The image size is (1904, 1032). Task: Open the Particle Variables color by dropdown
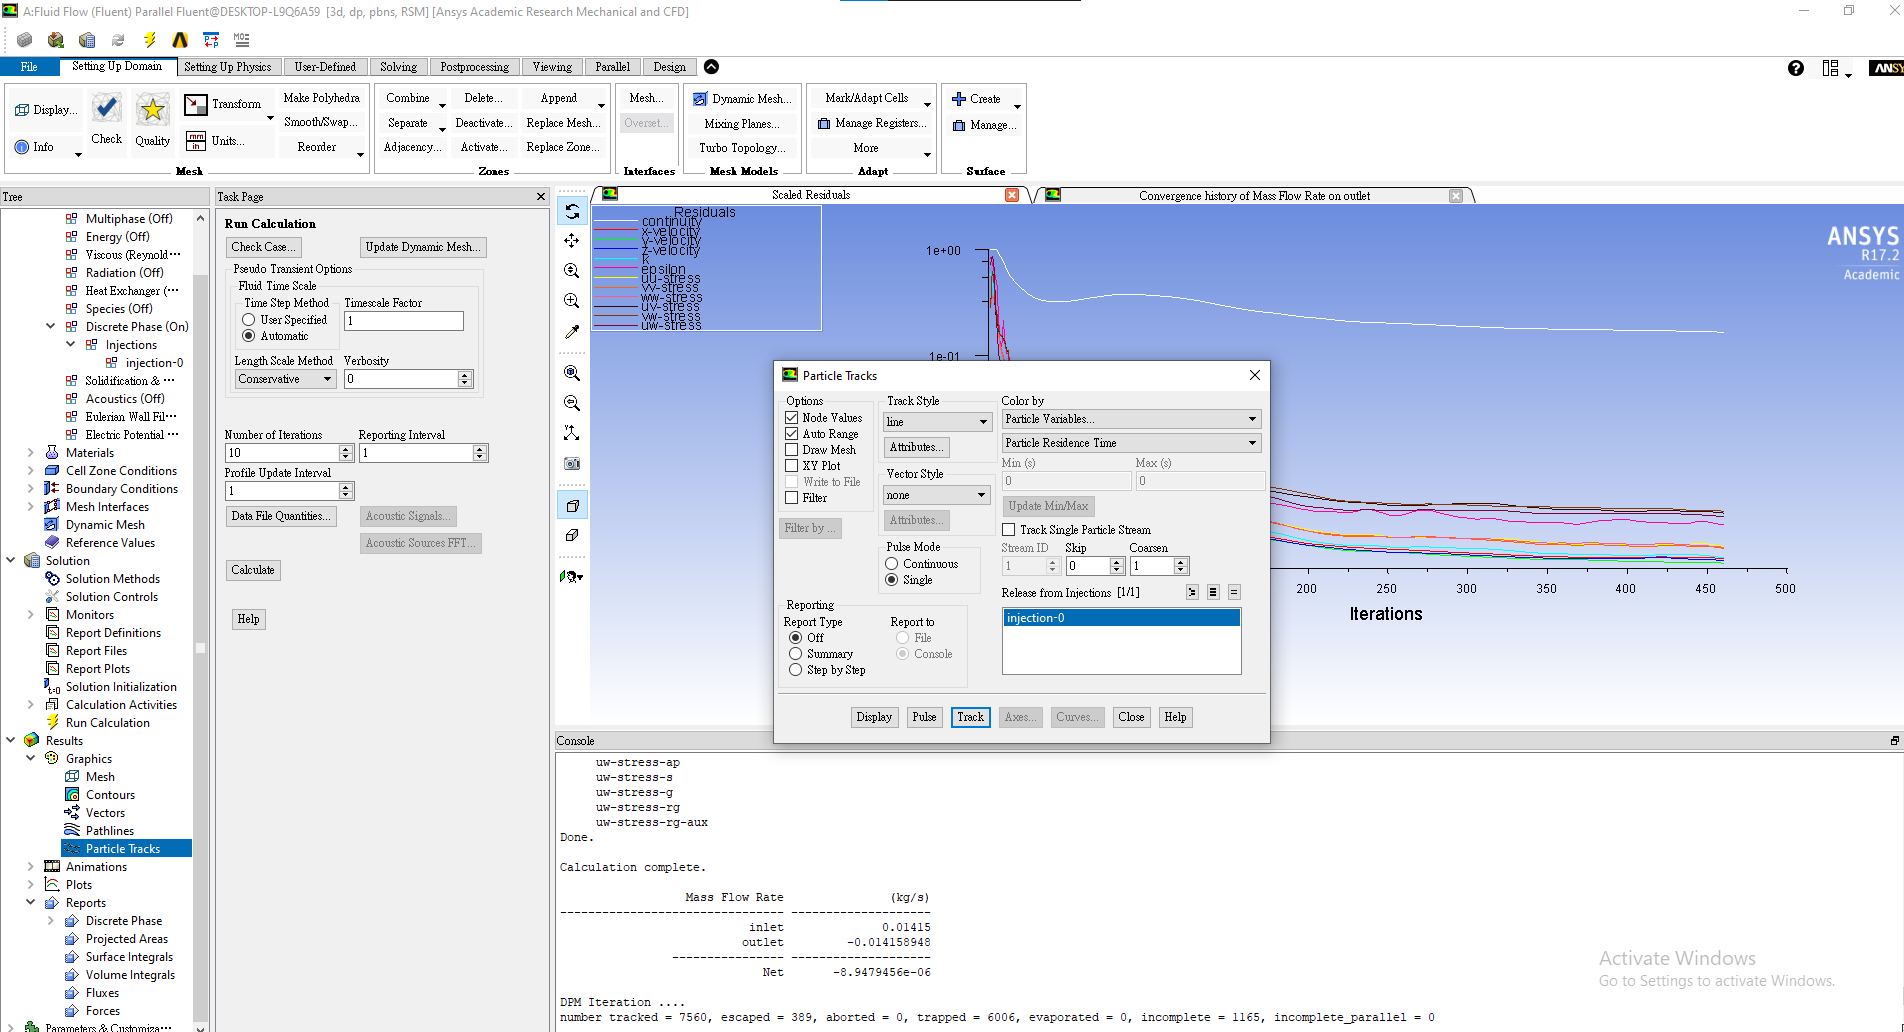tap(1131, 419)
